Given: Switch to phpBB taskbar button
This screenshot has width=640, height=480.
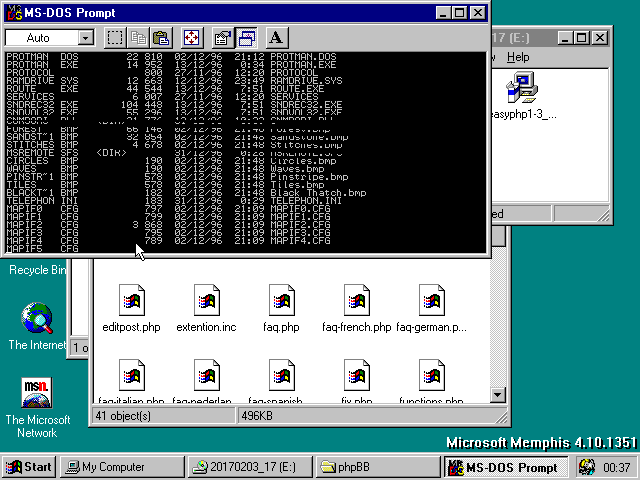Looking at the screenshot, I should 378,467.
